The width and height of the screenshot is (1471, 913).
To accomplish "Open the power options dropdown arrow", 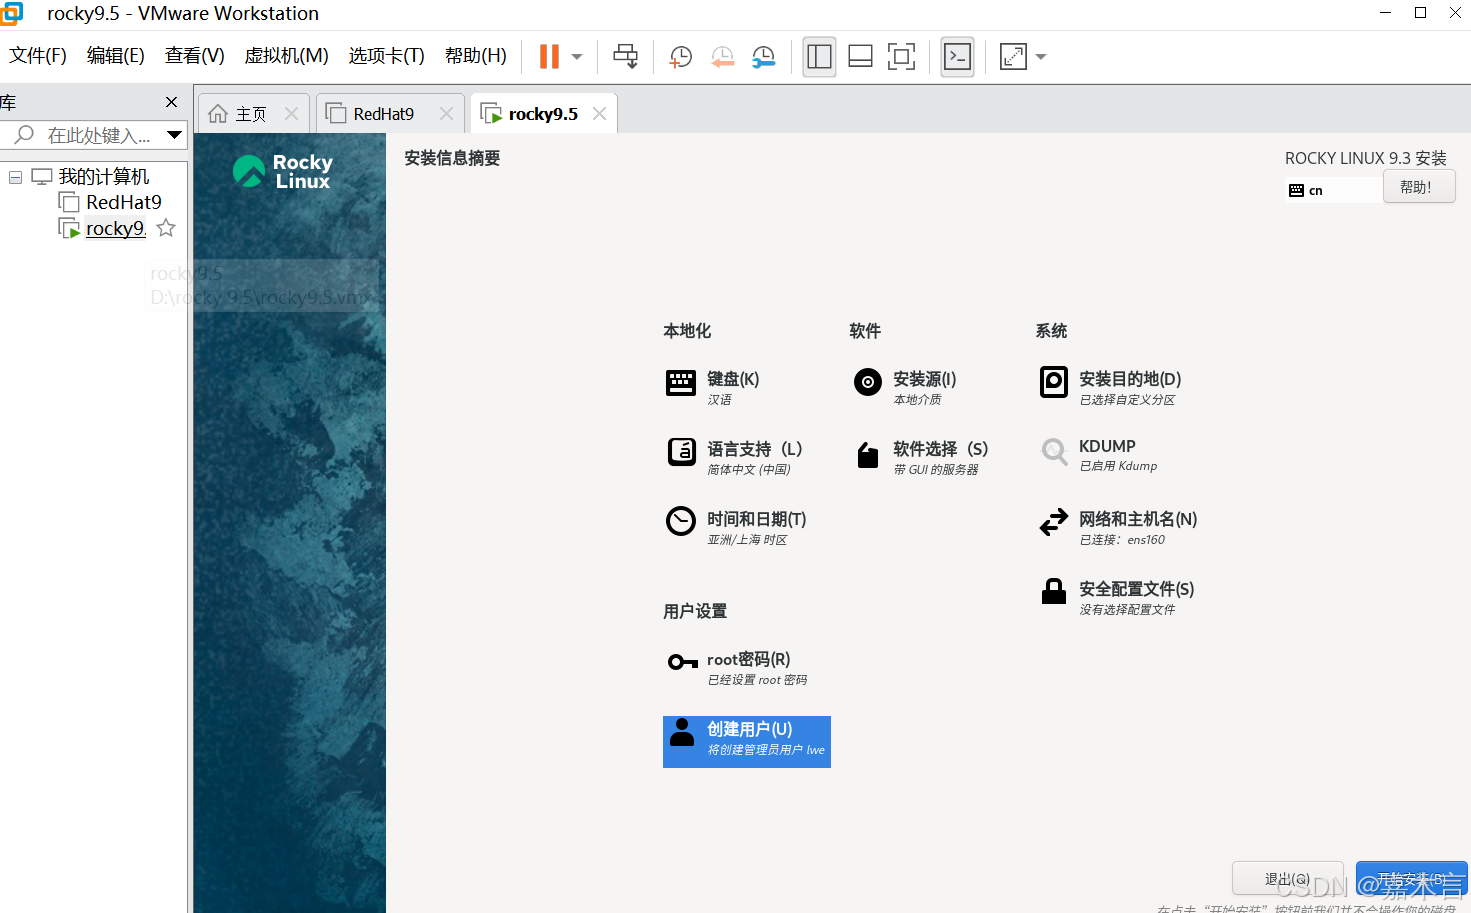I will click(577, 57).
